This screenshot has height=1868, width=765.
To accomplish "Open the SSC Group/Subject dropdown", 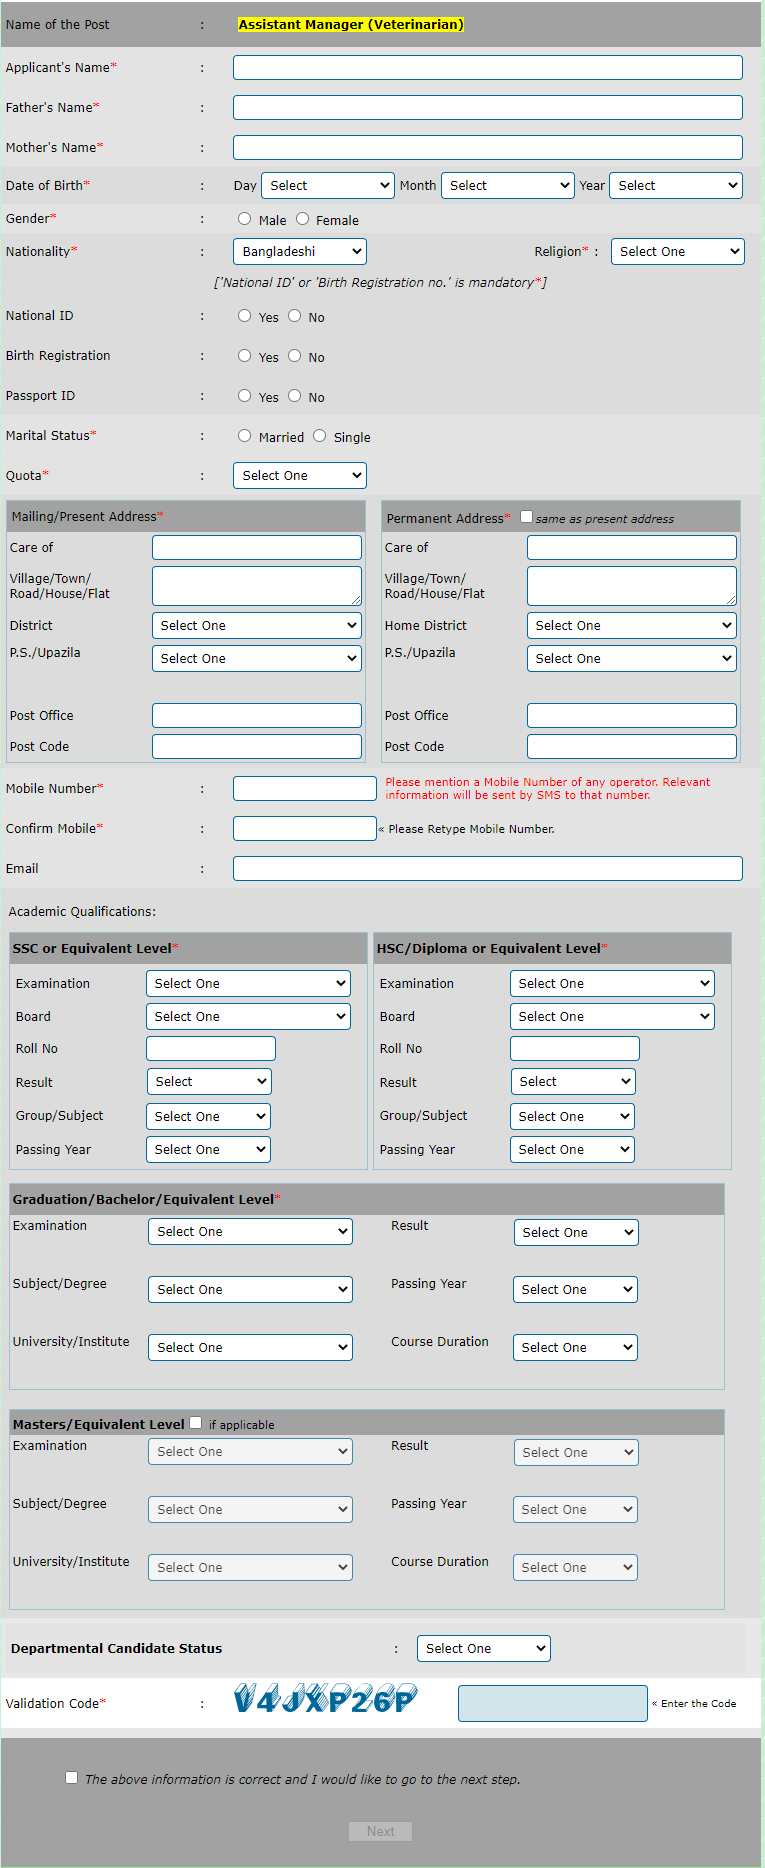I will (209, 1117).
